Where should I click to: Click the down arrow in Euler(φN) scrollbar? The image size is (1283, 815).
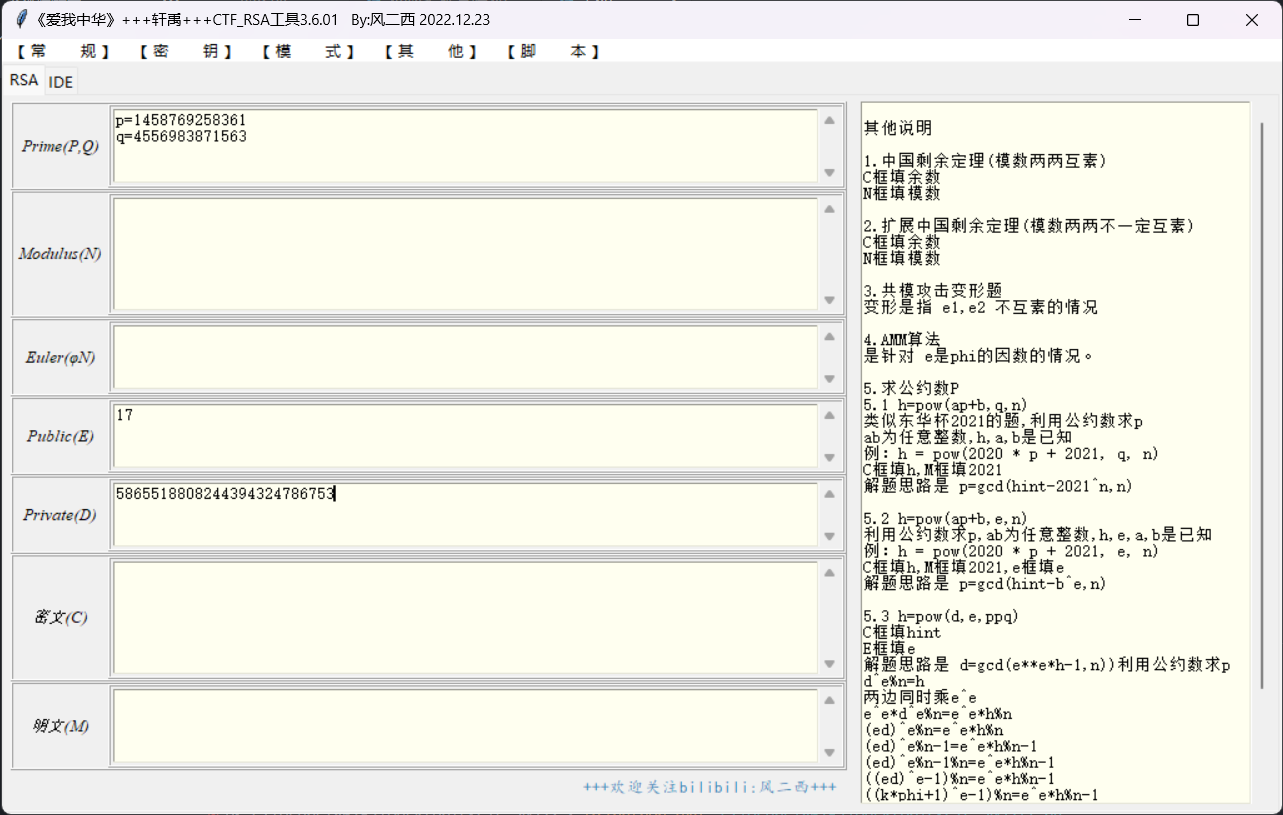(829, 378)
